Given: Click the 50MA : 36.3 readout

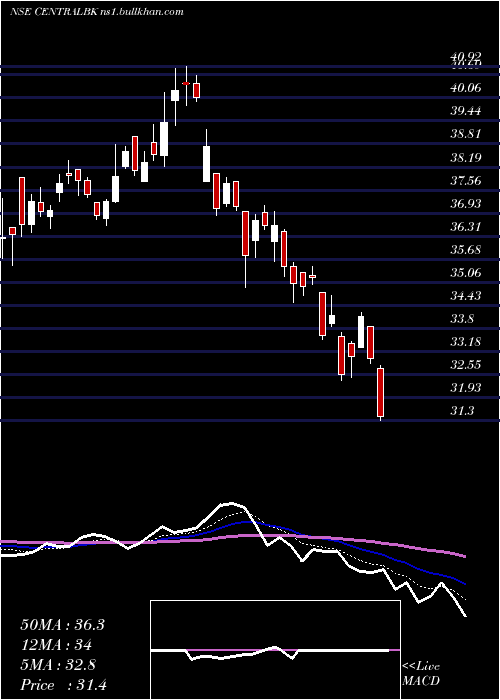Looking at the screenshot, I should pyautogui.click(x=62, y=625).
